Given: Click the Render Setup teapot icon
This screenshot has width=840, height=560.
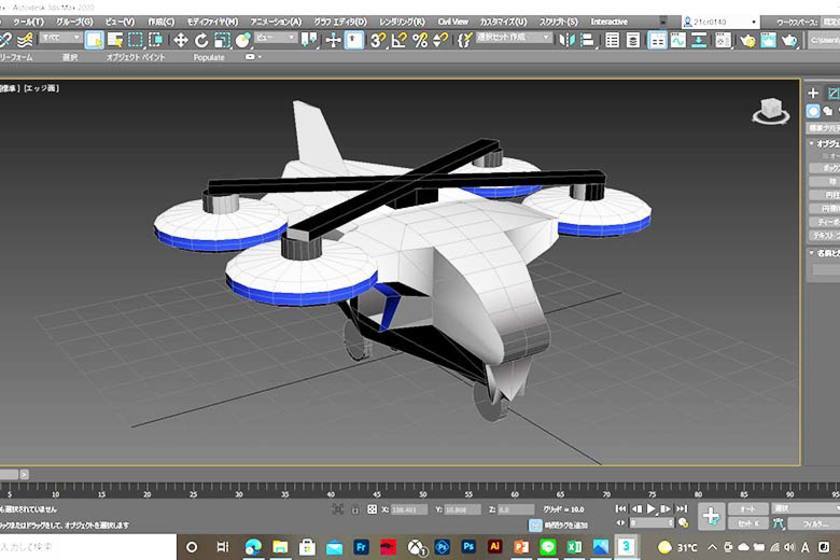Looking at the screenshot, I should [747, 40].
